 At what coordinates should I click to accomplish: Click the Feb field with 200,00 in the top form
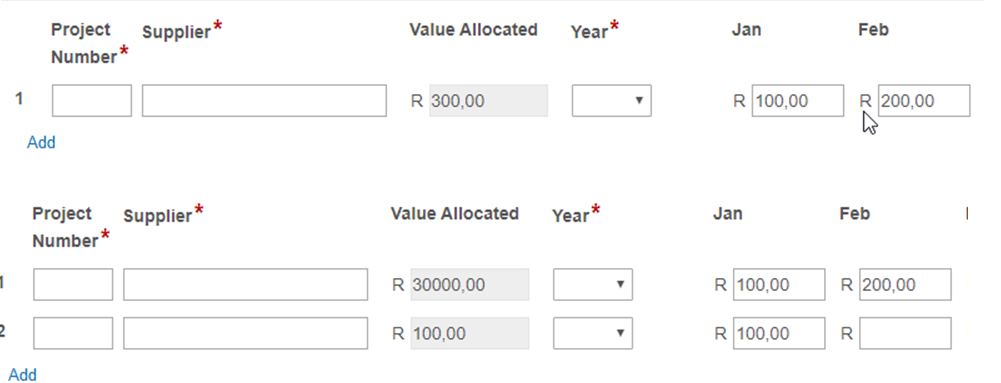click(x=924, y=101)
